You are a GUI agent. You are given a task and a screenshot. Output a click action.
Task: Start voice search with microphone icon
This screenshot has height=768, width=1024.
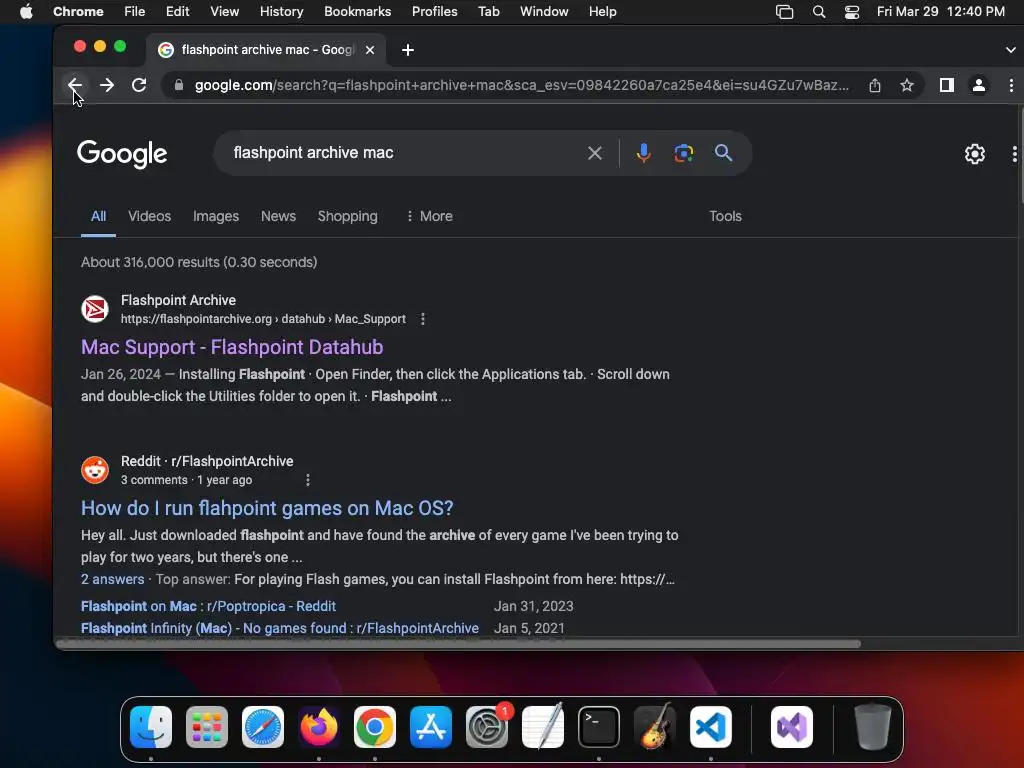pos(643,153)
